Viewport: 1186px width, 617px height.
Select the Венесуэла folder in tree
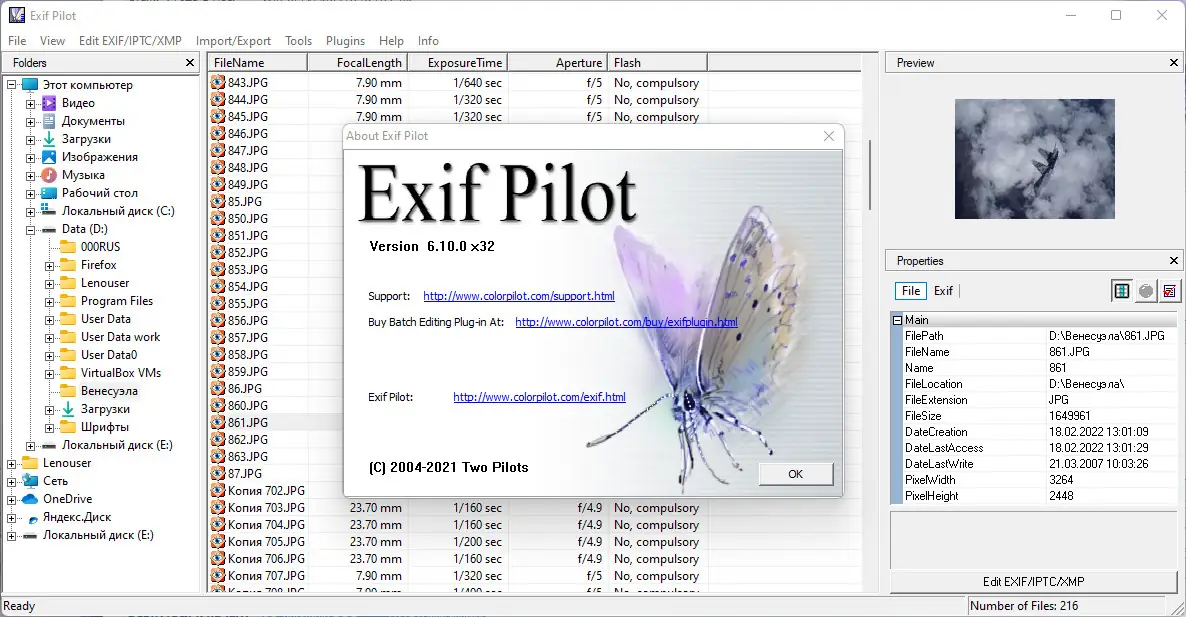pos(109,391)
